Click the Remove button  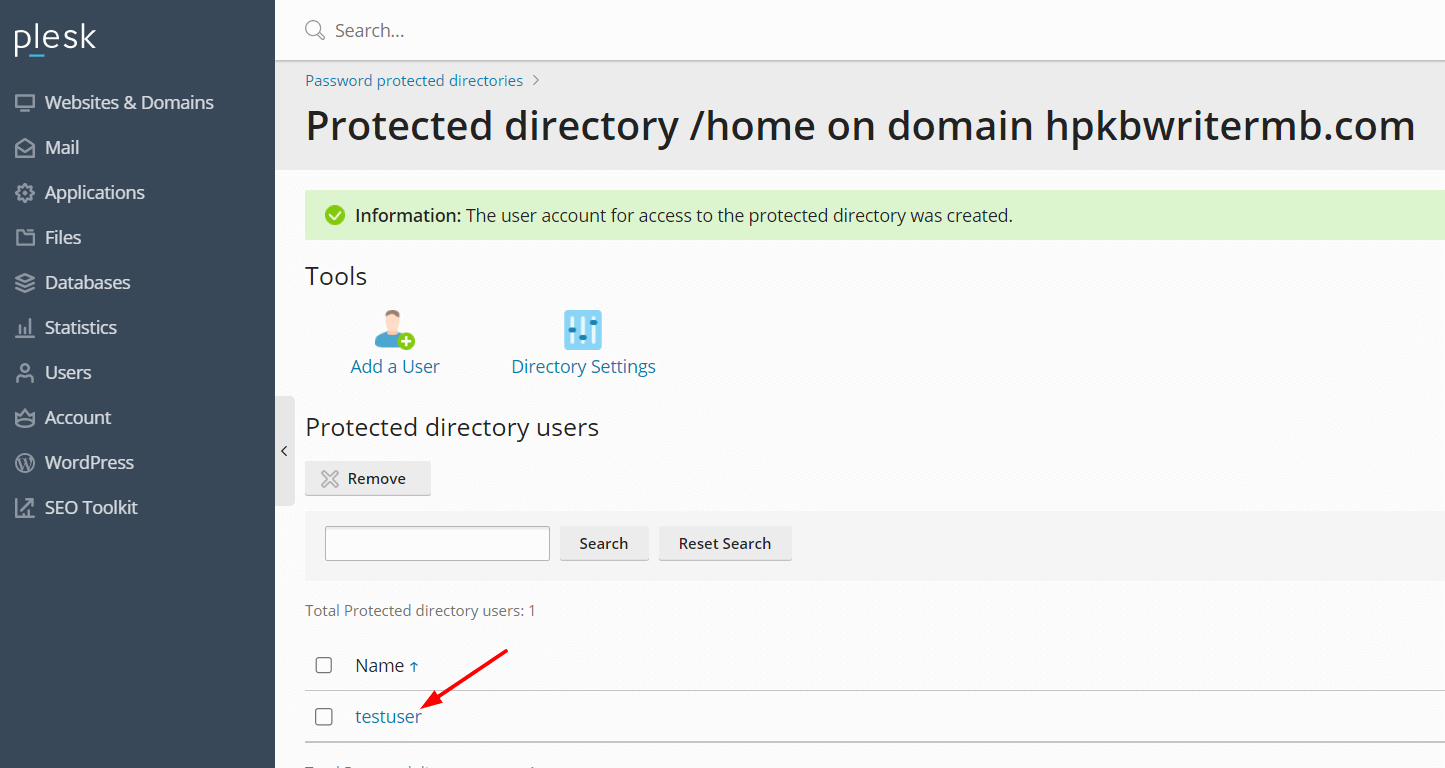(368, 478)
